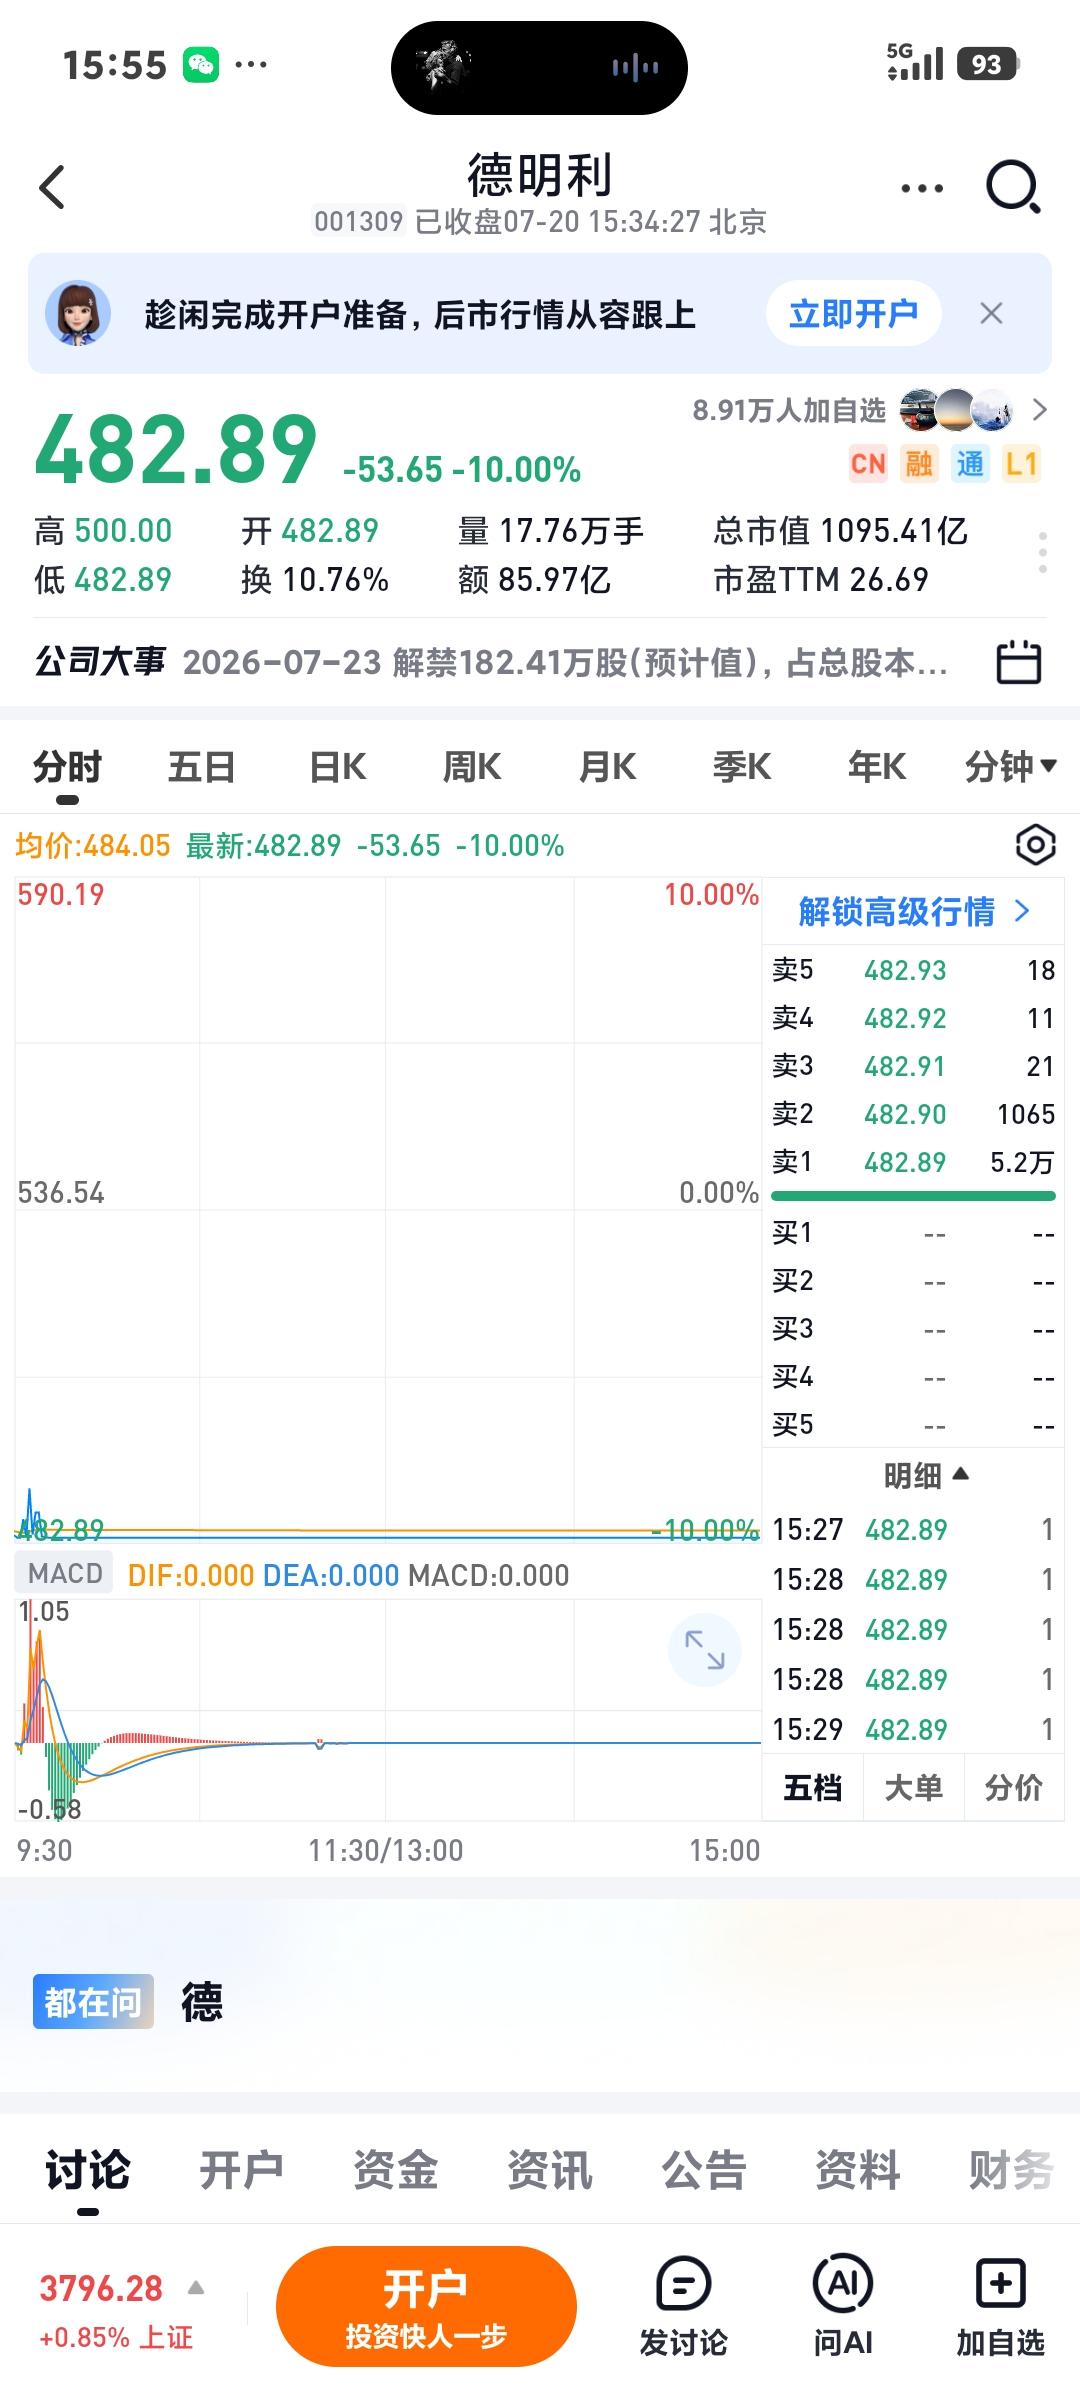Select the 大单 tab
Screen dimensions: 1080x2400
click(913, 1788)
